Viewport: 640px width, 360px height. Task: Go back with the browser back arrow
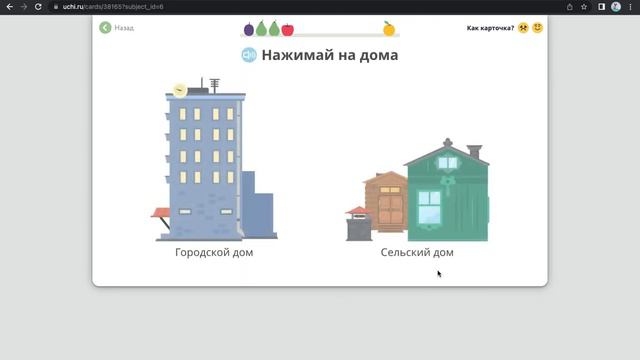coord(9,7)
